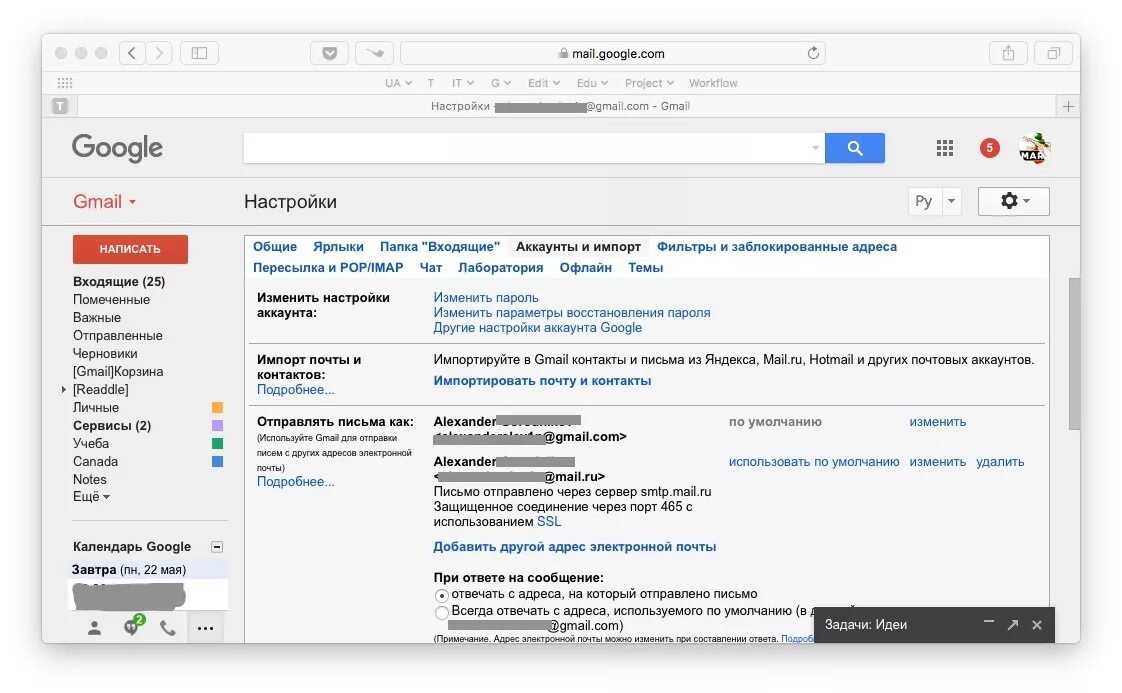The height and width of the screenshot is (693, 1122).
Task: Click Изменить пароль link
Action: (x=486, y=298)
